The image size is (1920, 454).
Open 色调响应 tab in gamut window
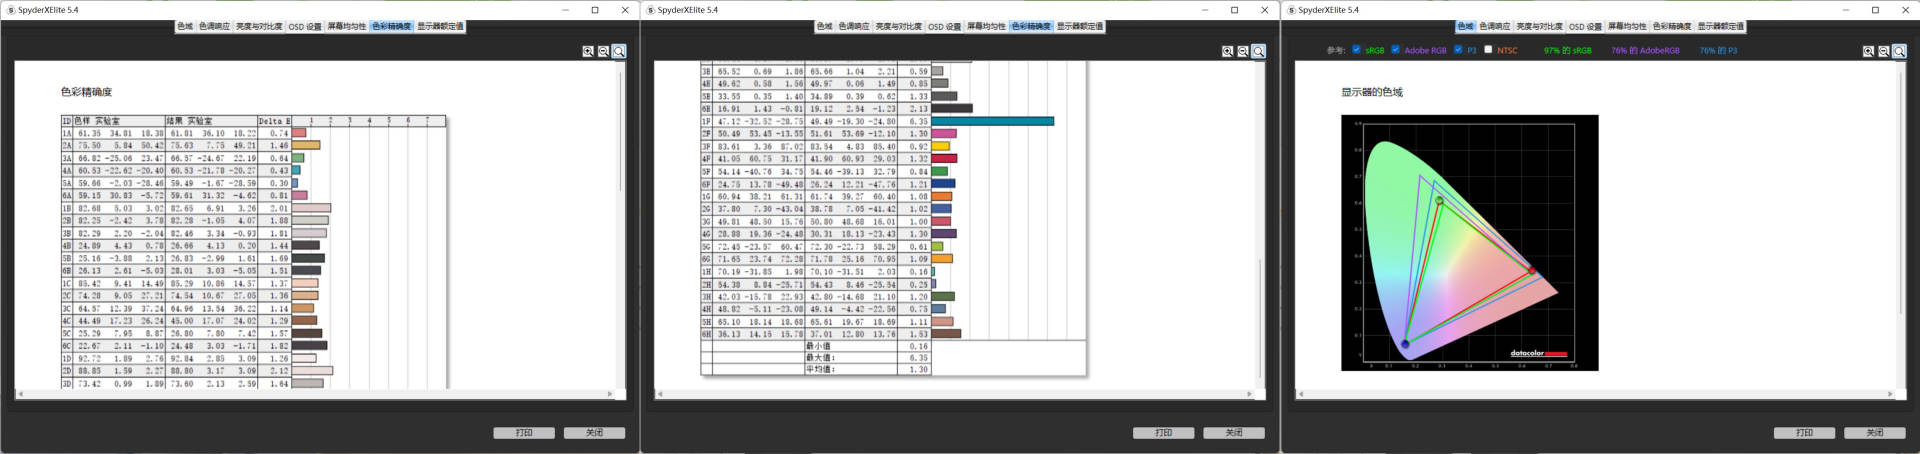coord(1495,26)
